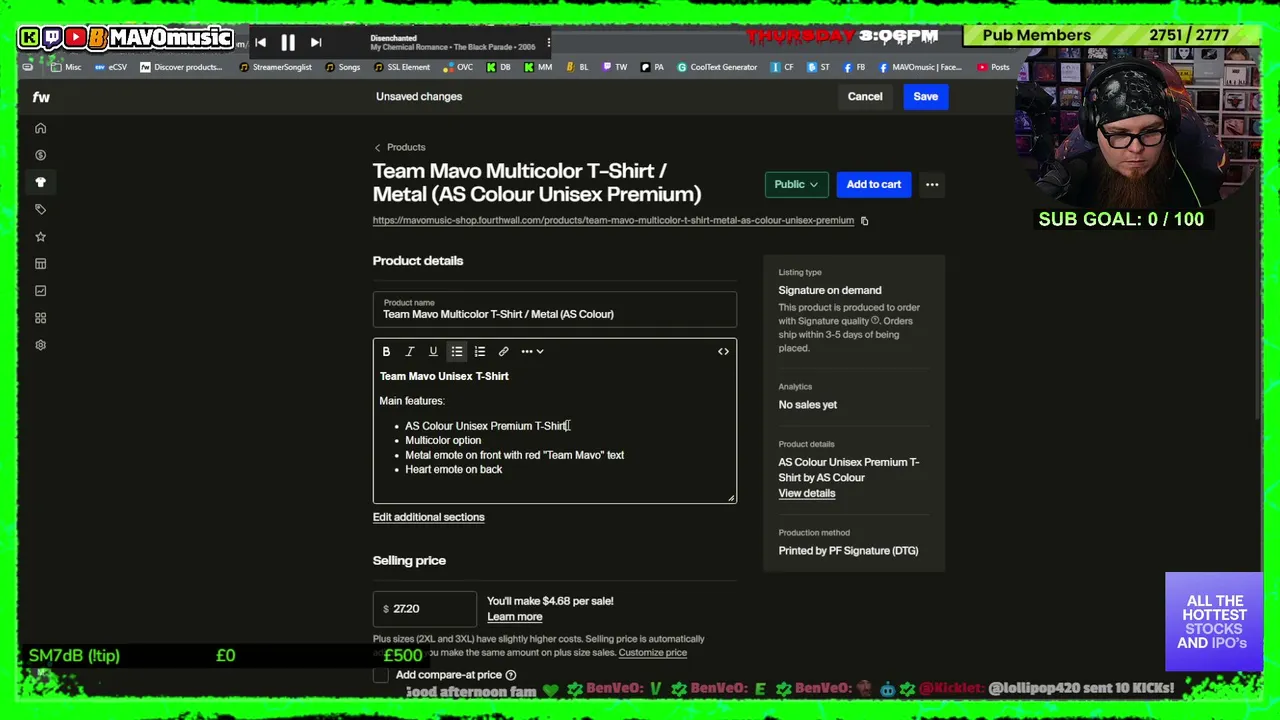Screen dimensions: 1280x720
Task: Open the CF bookmark
Action: click(x=782, y=67)
